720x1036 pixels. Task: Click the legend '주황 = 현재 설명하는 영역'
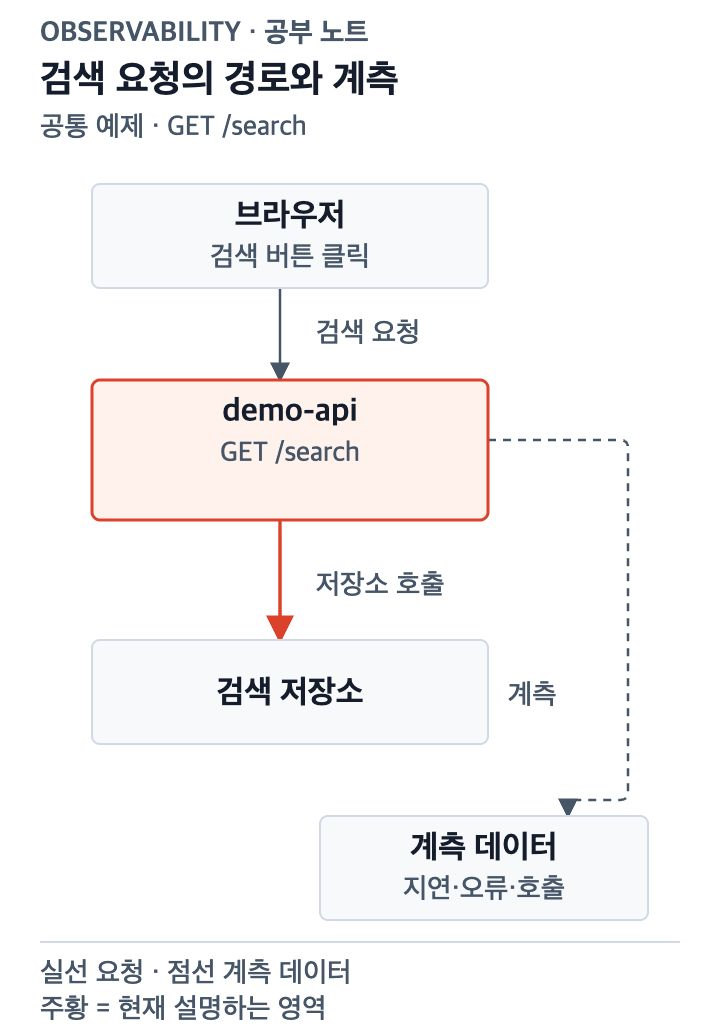click(183, 1007)
